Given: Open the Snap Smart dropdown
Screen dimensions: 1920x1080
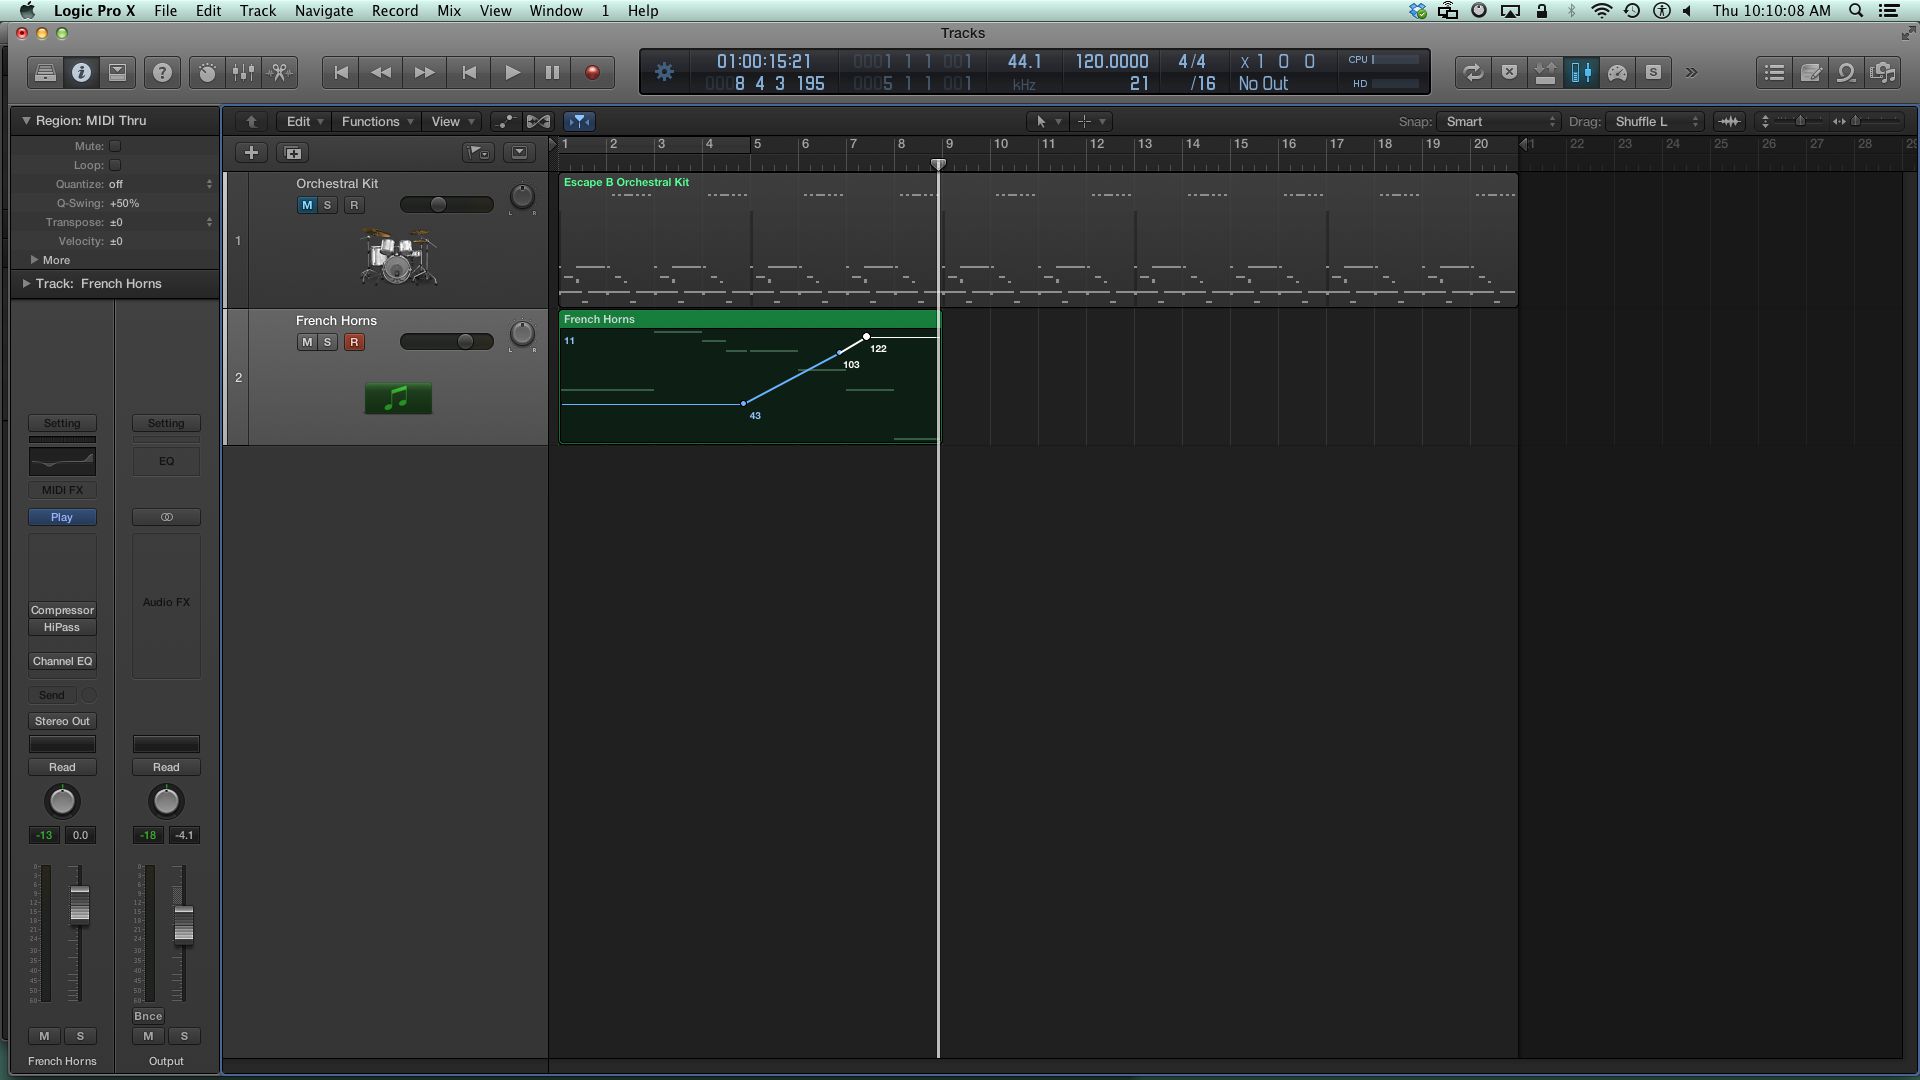Looking at the screenshot, I should pos(1498,121).
